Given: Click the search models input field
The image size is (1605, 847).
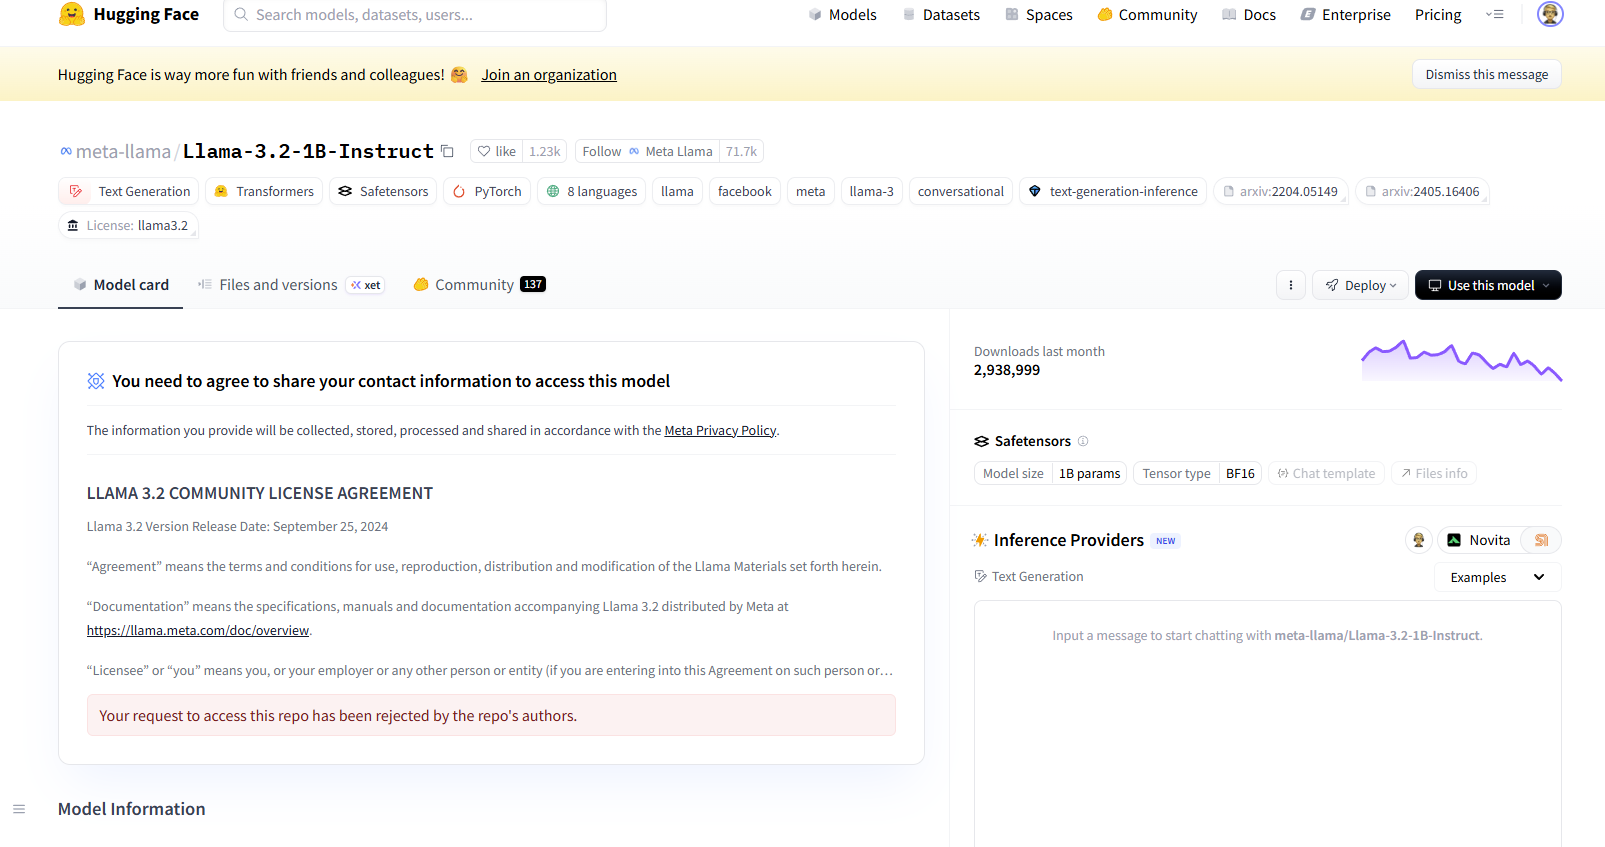Looking at the screenshot, I should 415,15.
